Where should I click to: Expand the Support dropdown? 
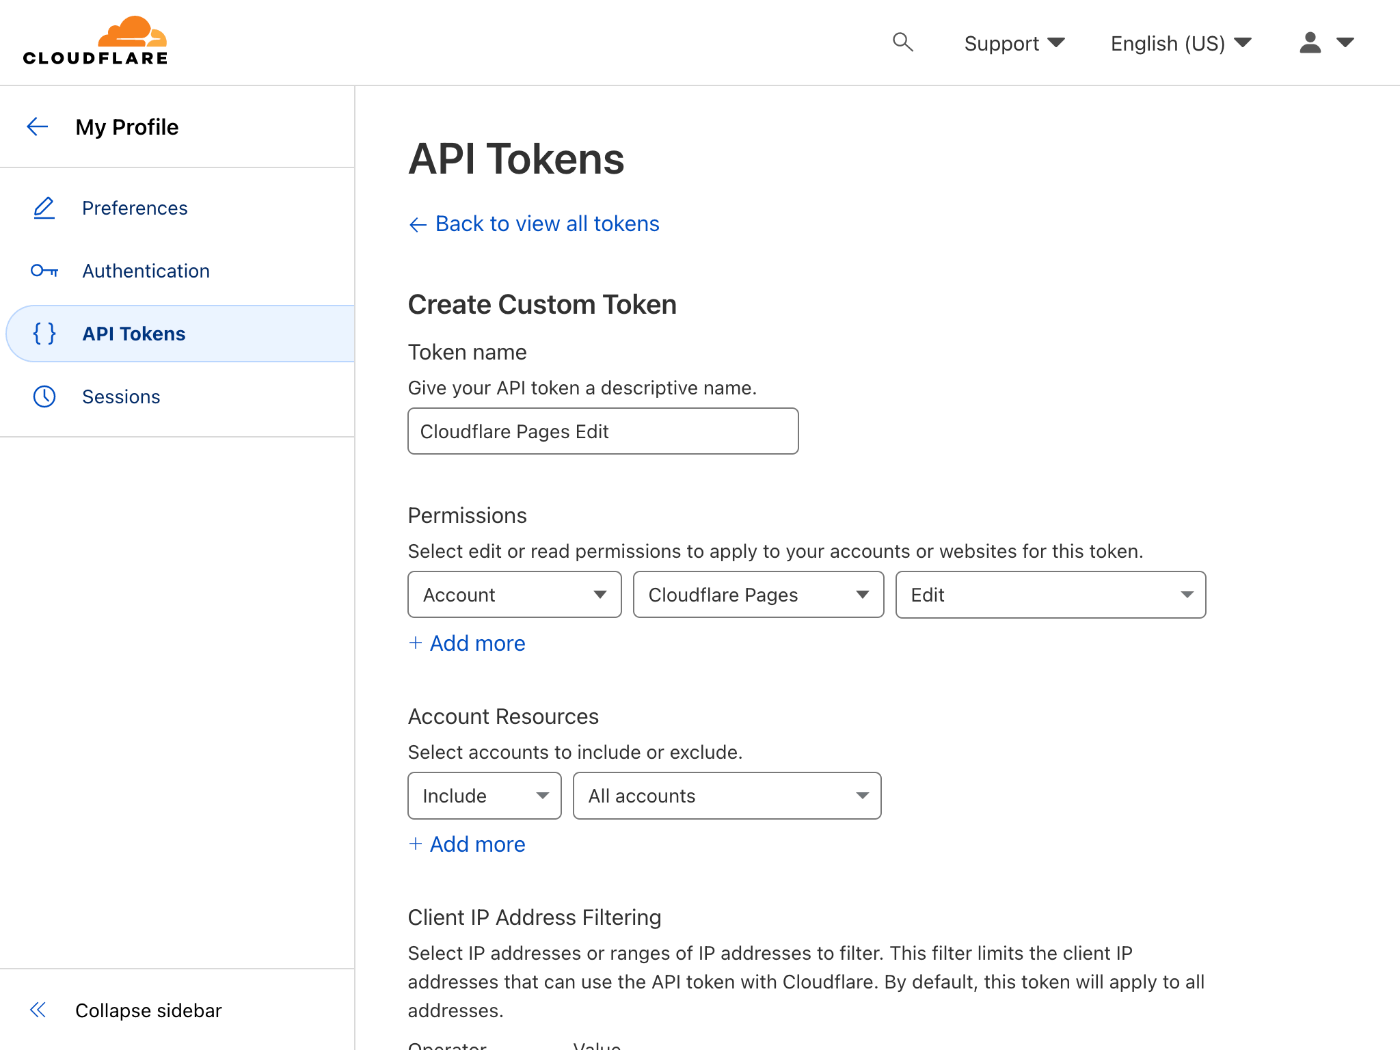point(1014,43)
